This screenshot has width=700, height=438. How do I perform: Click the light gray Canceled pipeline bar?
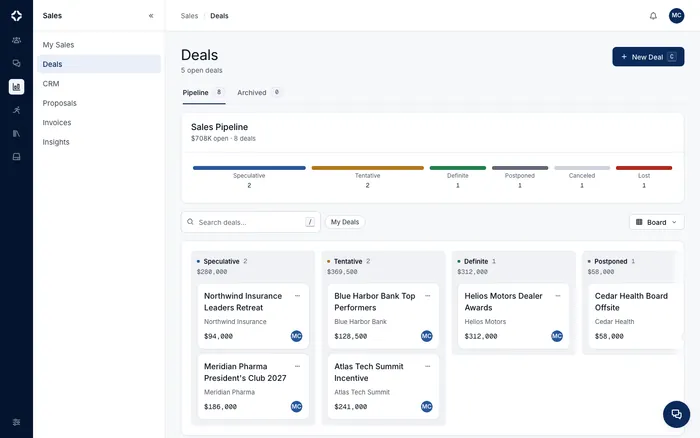[x=582, y=168]
